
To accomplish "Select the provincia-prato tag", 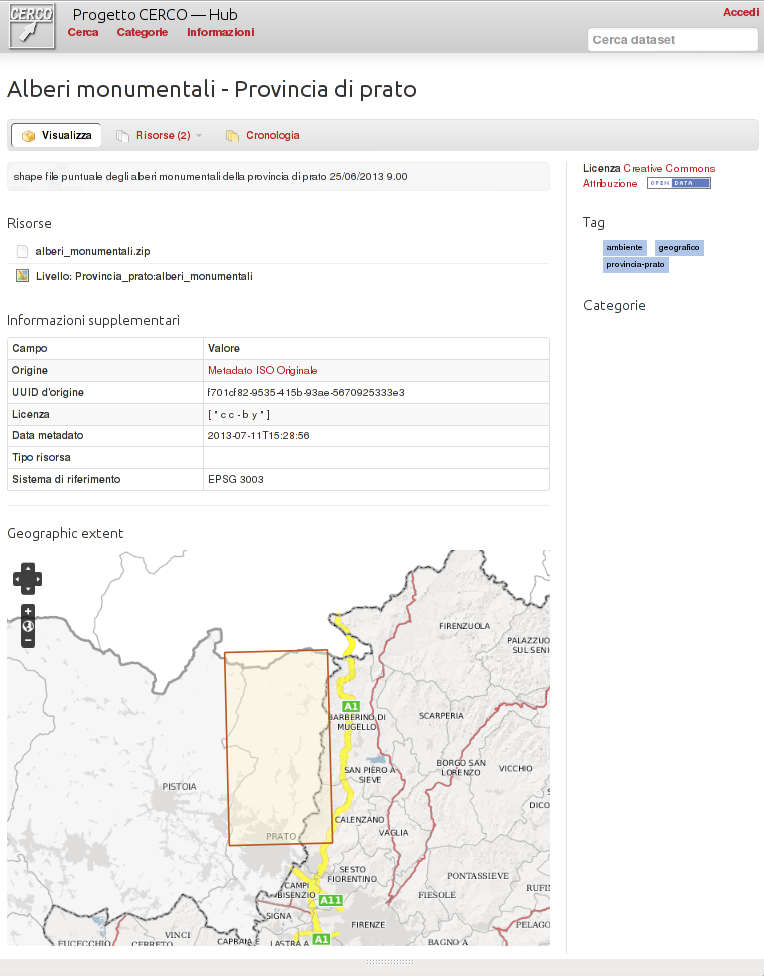I will click(635, 265).
